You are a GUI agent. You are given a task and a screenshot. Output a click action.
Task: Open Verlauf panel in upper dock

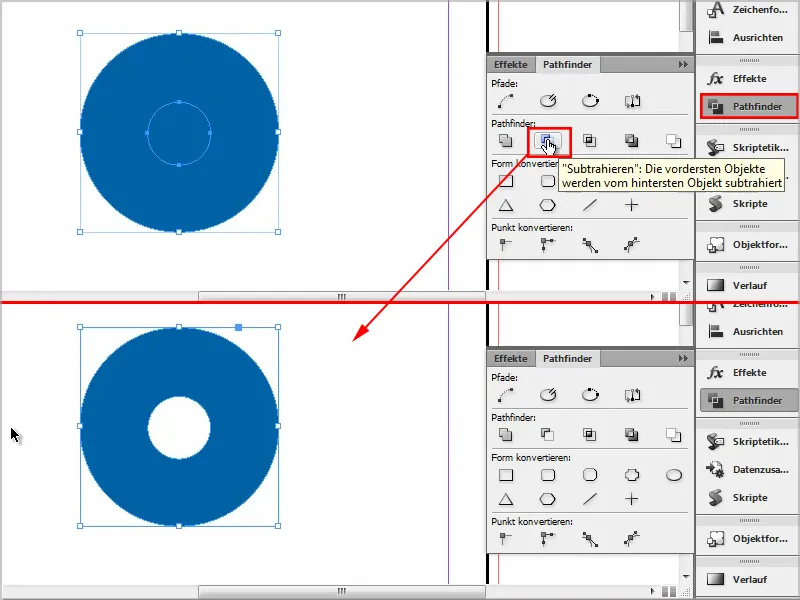pos(748,285)
